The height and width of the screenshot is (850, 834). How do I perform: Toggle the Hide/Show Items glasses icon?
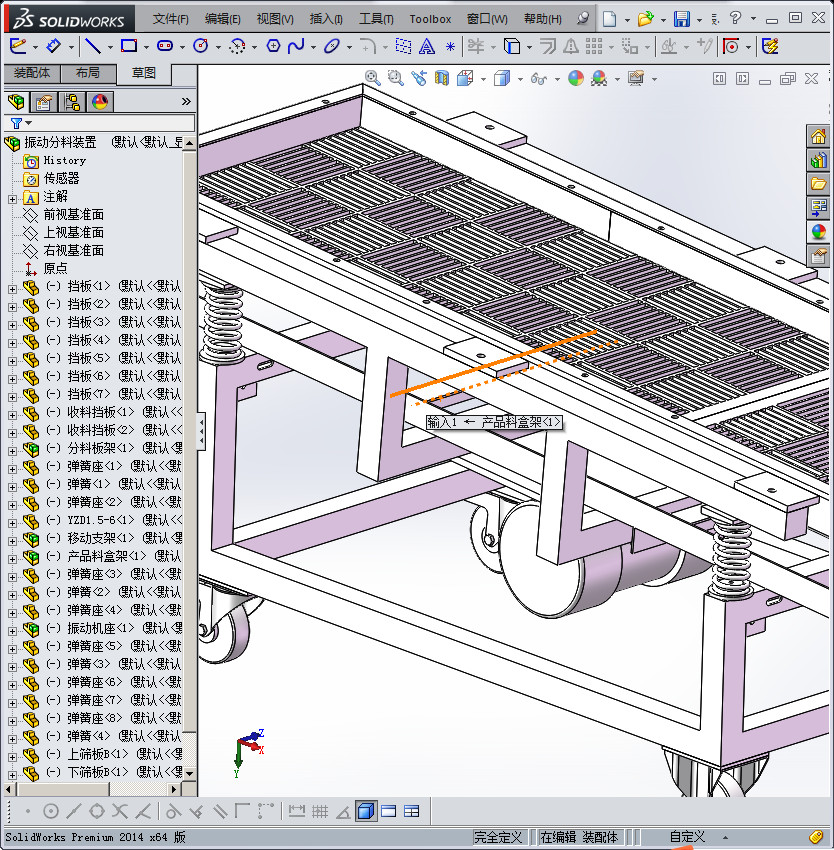pos(538,79)
